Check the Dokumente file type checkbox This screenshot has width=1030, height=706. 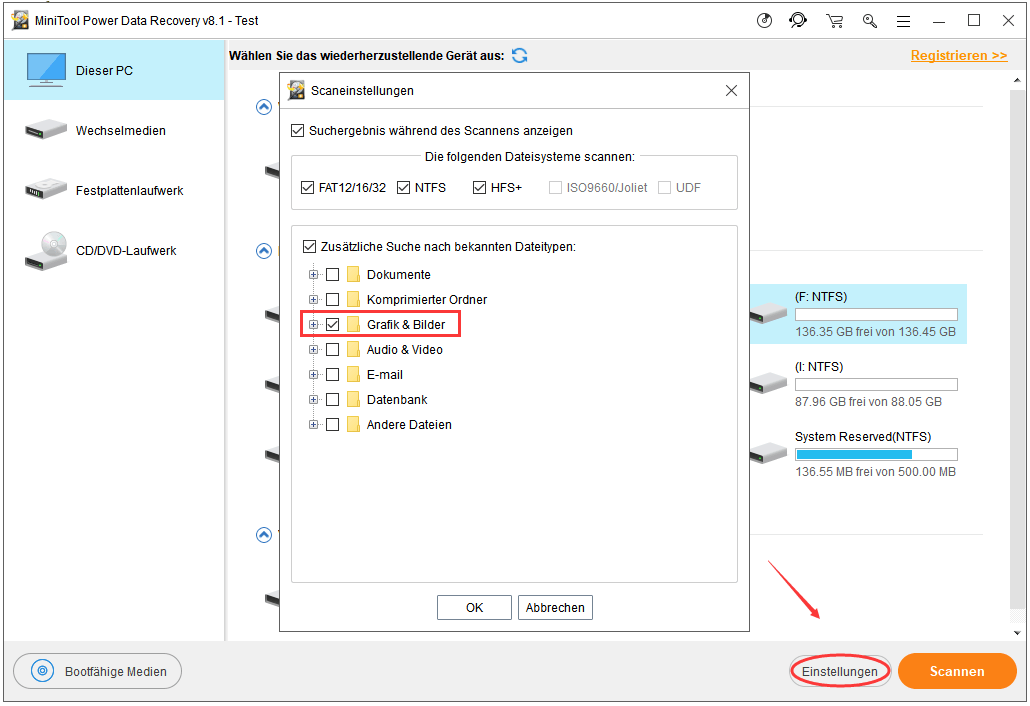(x=333, y=275)
